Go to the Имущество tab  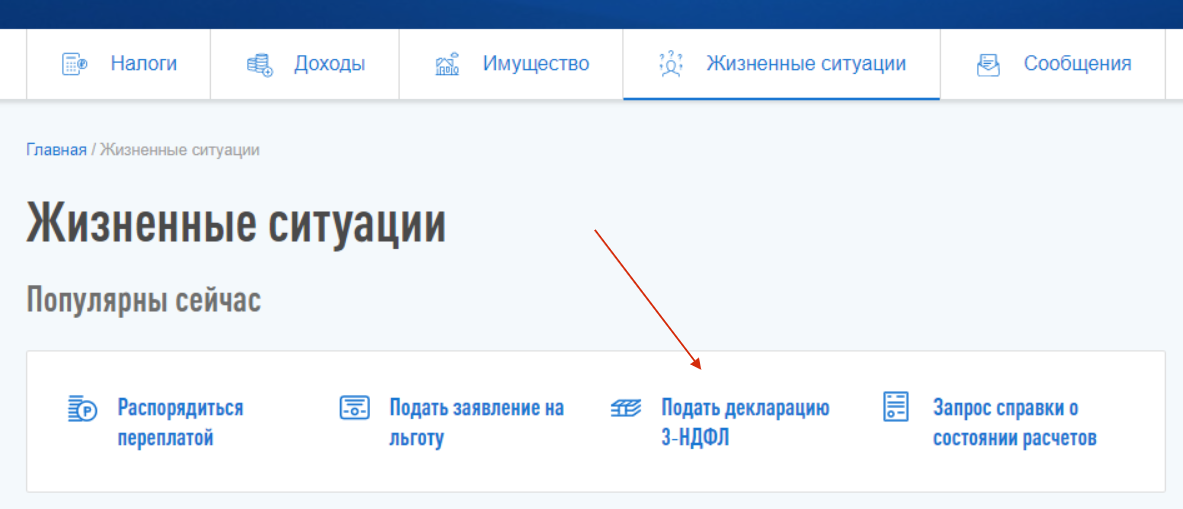point(511,64)
